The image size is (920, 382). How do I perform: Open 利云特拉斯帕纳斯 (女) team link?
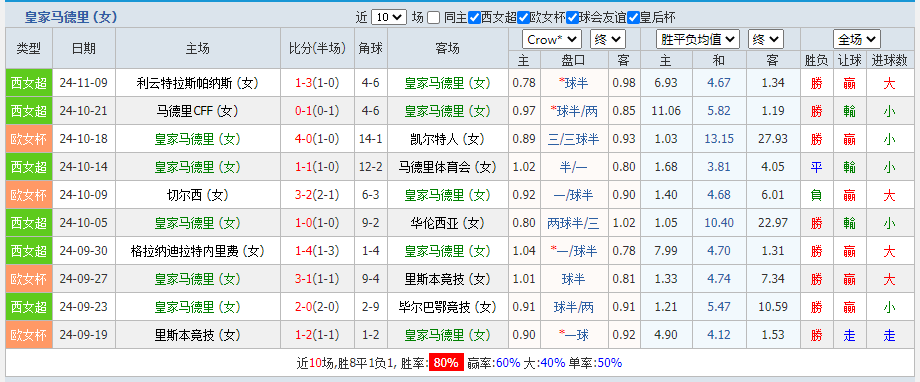(197, 83)
